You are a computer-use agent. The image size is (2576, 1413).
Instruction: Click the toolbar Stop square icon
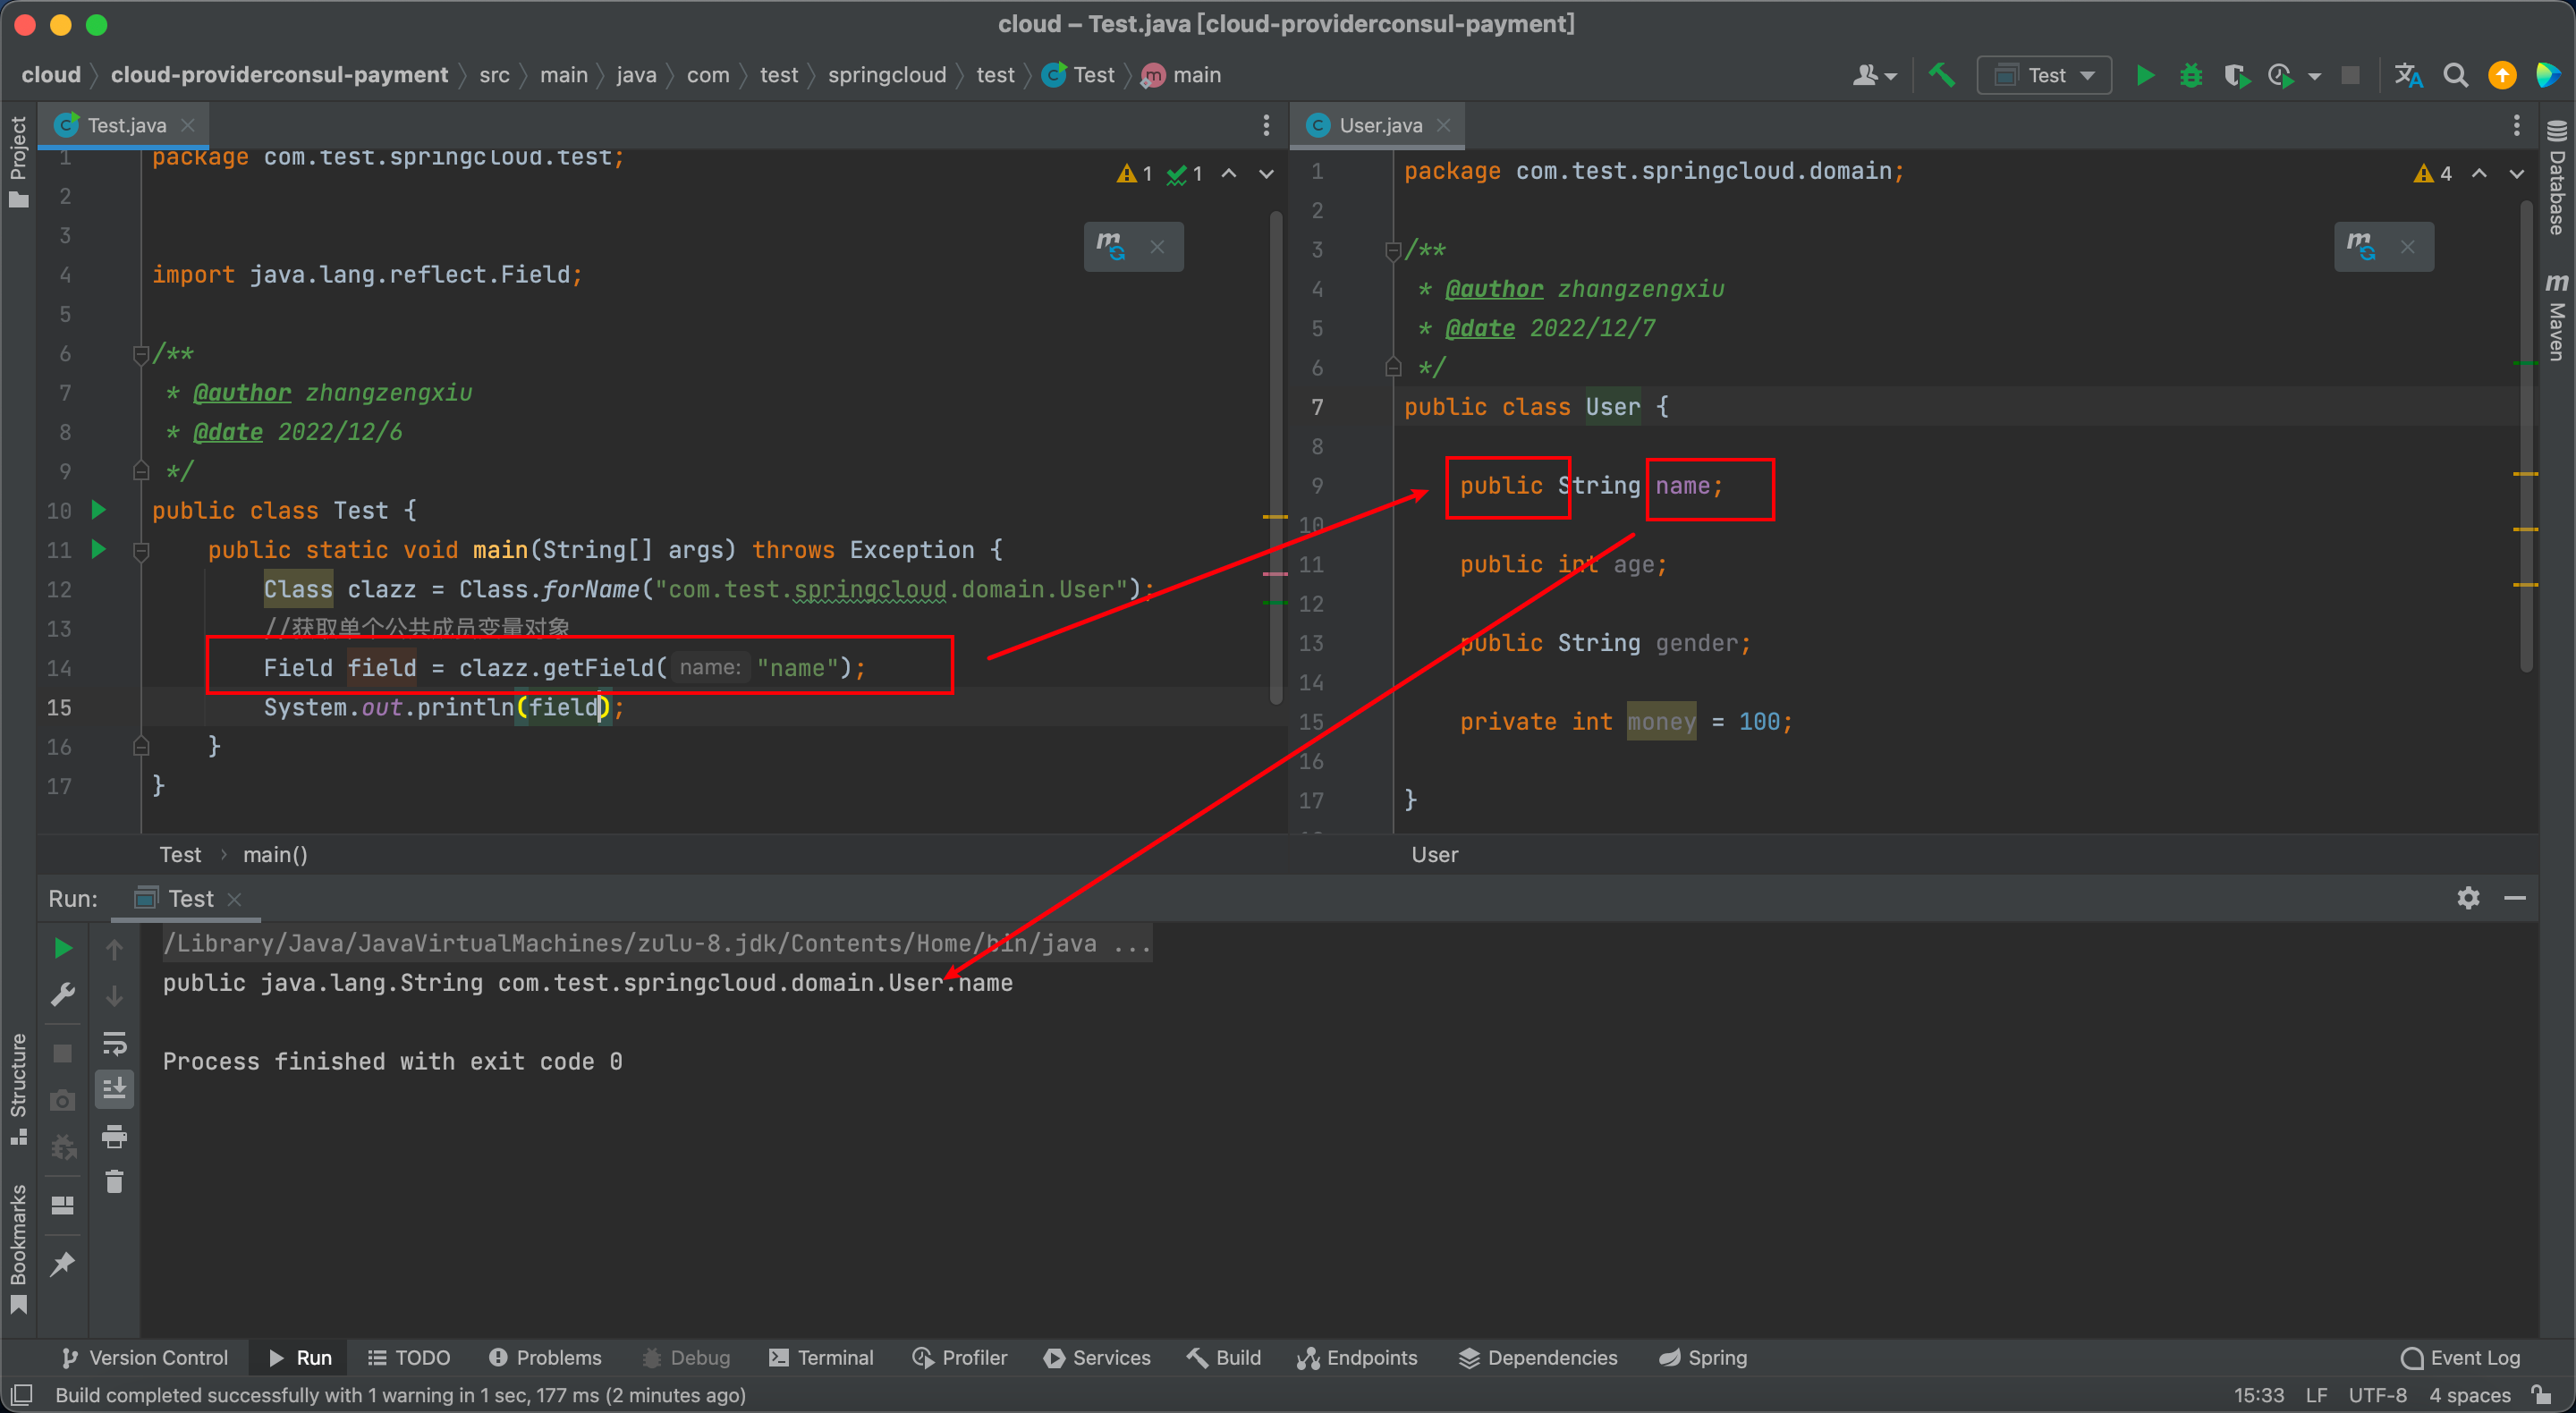(2350, 75)
